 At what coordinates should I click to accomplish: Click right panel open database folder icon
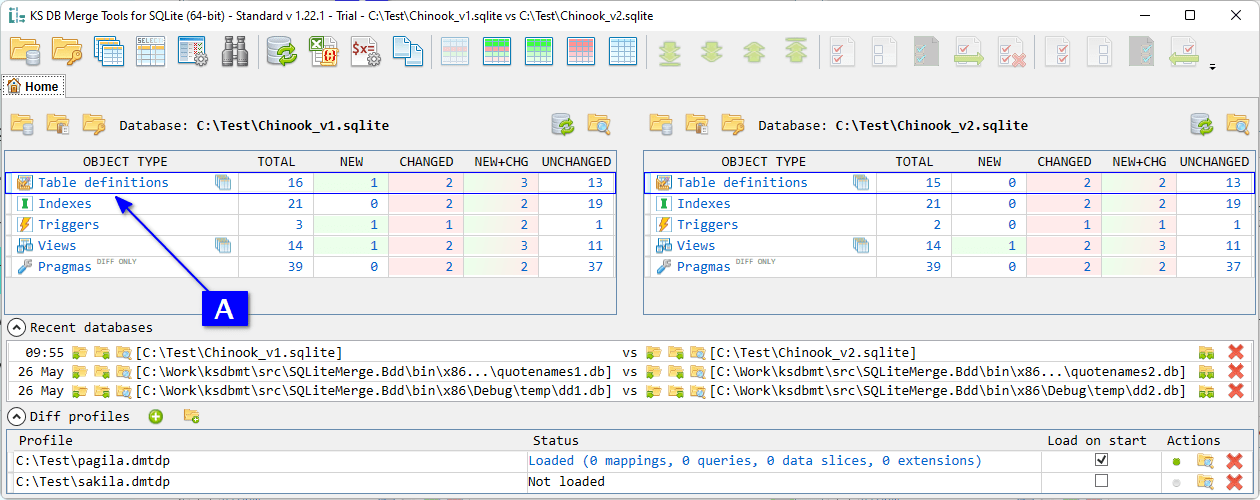click(x=661, y=125)
